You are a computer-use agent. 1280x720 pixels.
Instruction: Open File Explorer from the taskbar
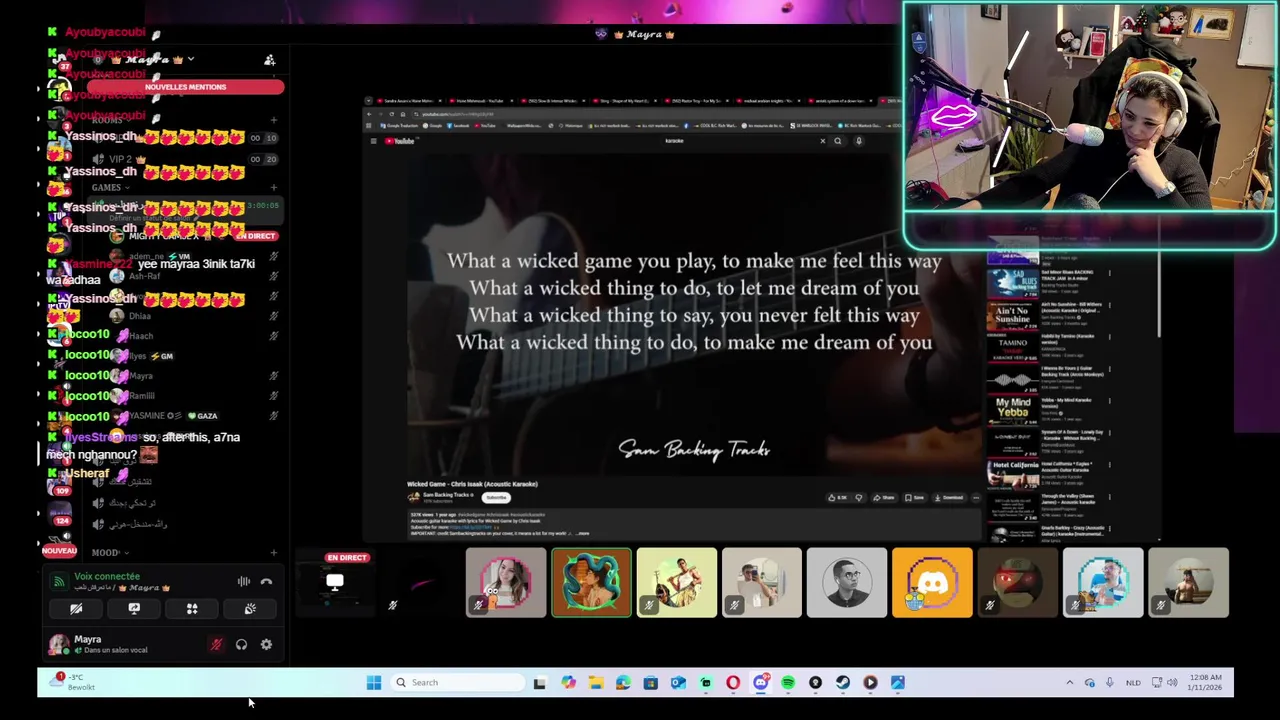(596, 683)
